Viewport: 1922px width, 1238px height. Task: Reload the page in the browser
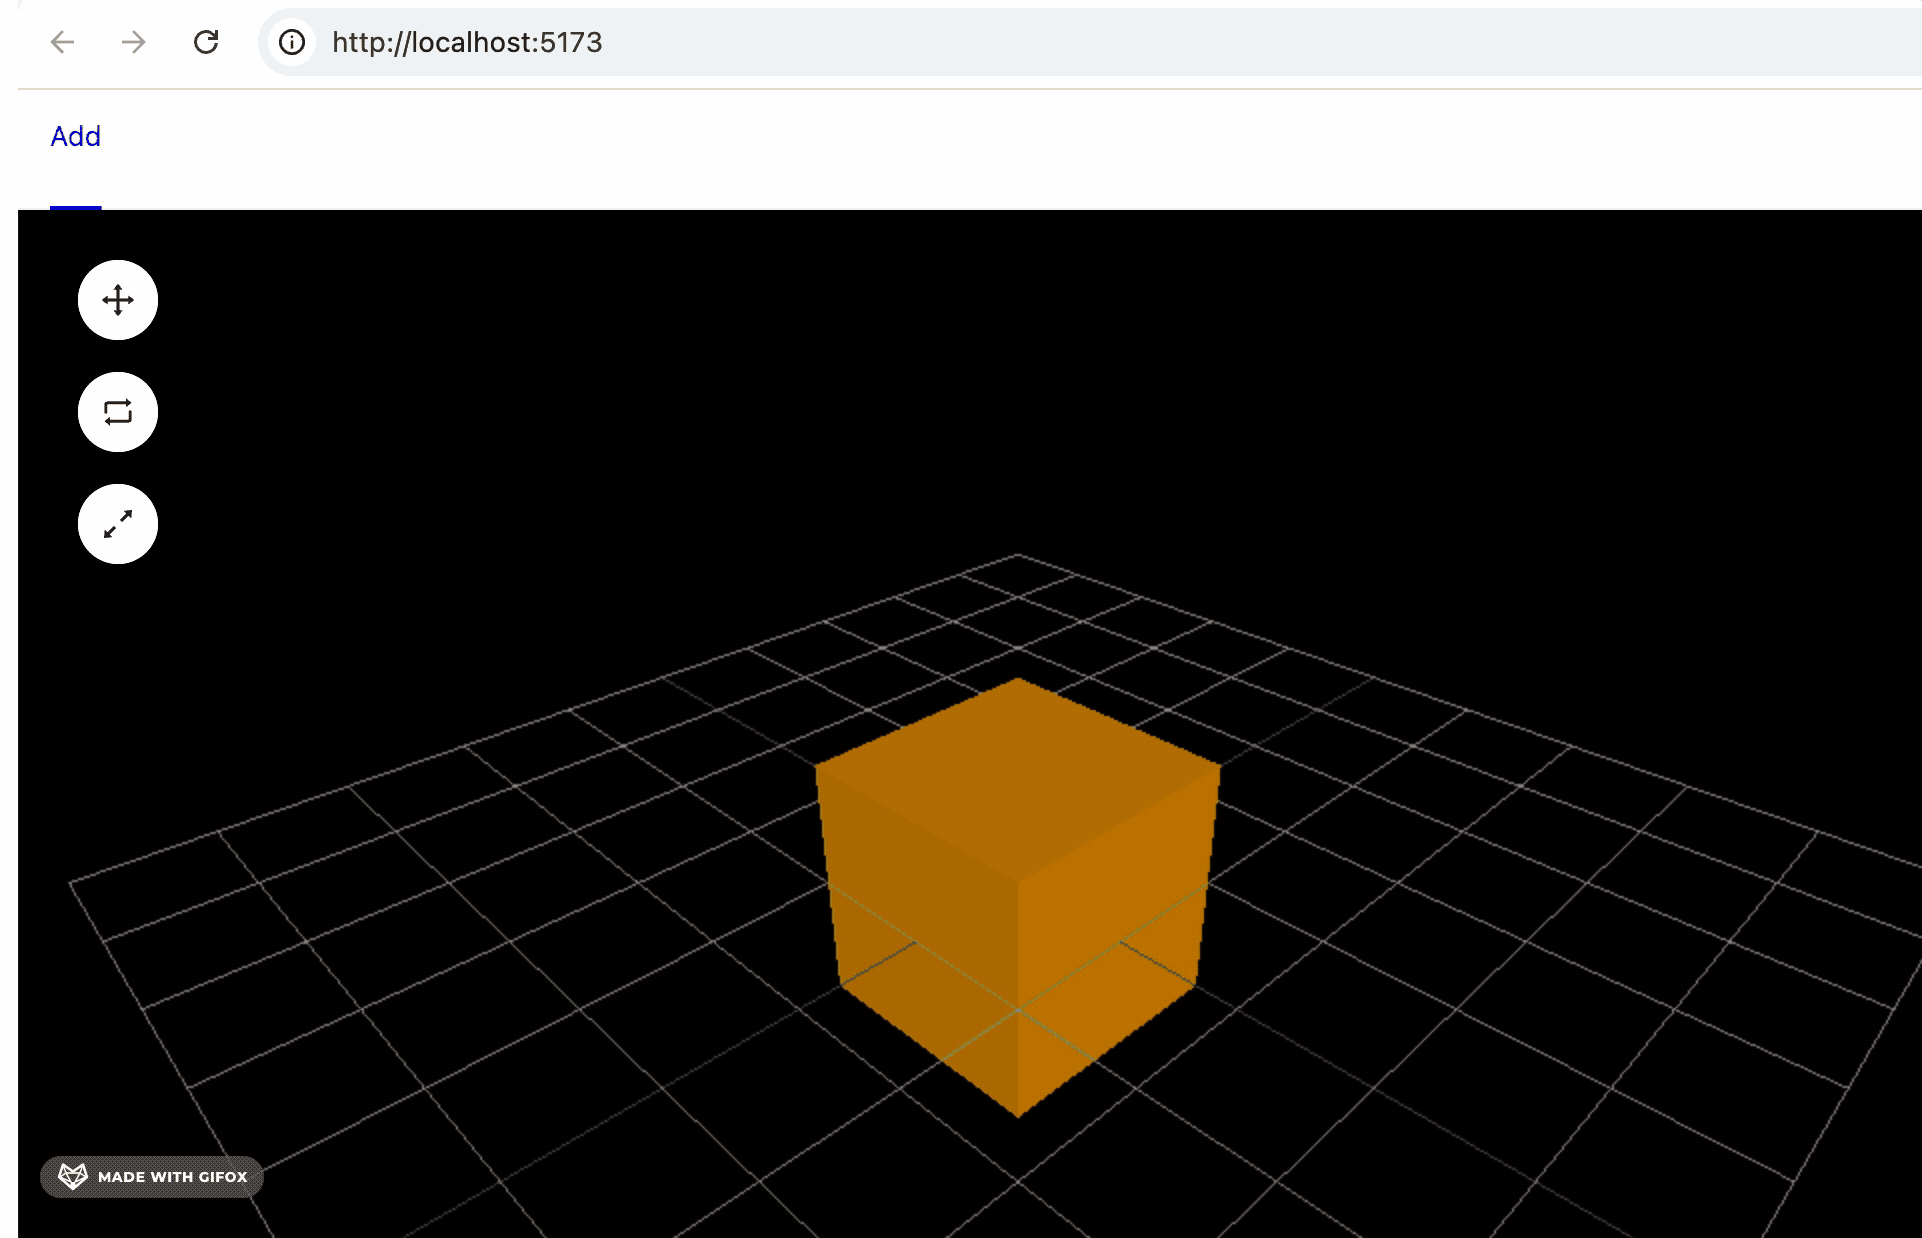coord(206,42)
